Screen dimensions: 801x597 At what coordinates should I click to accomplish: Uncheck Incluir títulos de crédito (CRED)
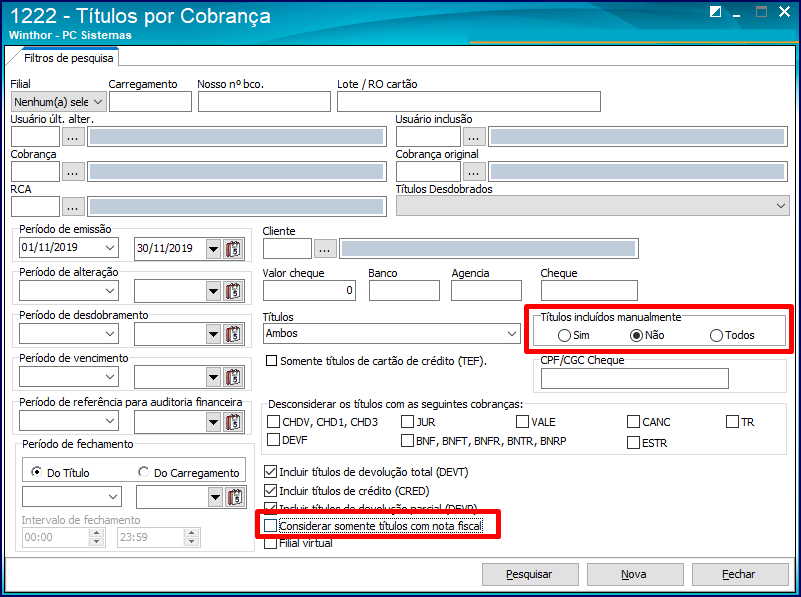270,491
